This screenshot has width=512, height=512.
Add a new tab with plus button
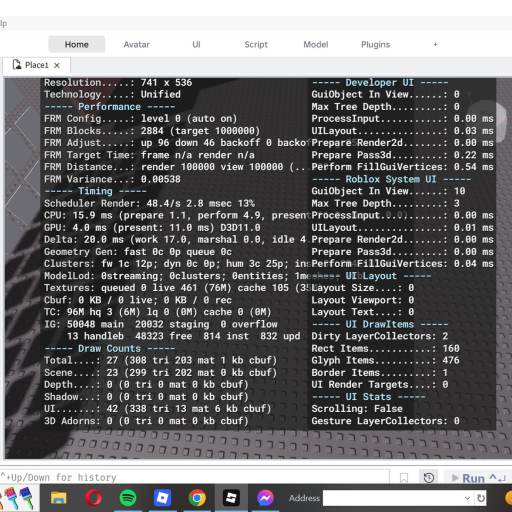[435, 44]
